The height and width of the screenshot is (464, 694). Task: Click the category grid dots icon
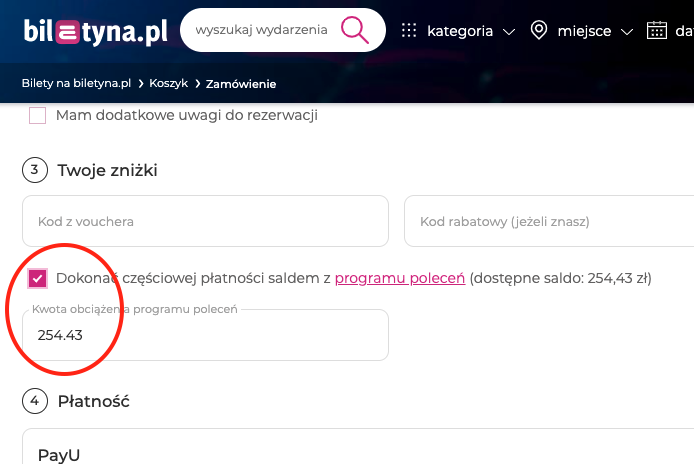point(409,31)
